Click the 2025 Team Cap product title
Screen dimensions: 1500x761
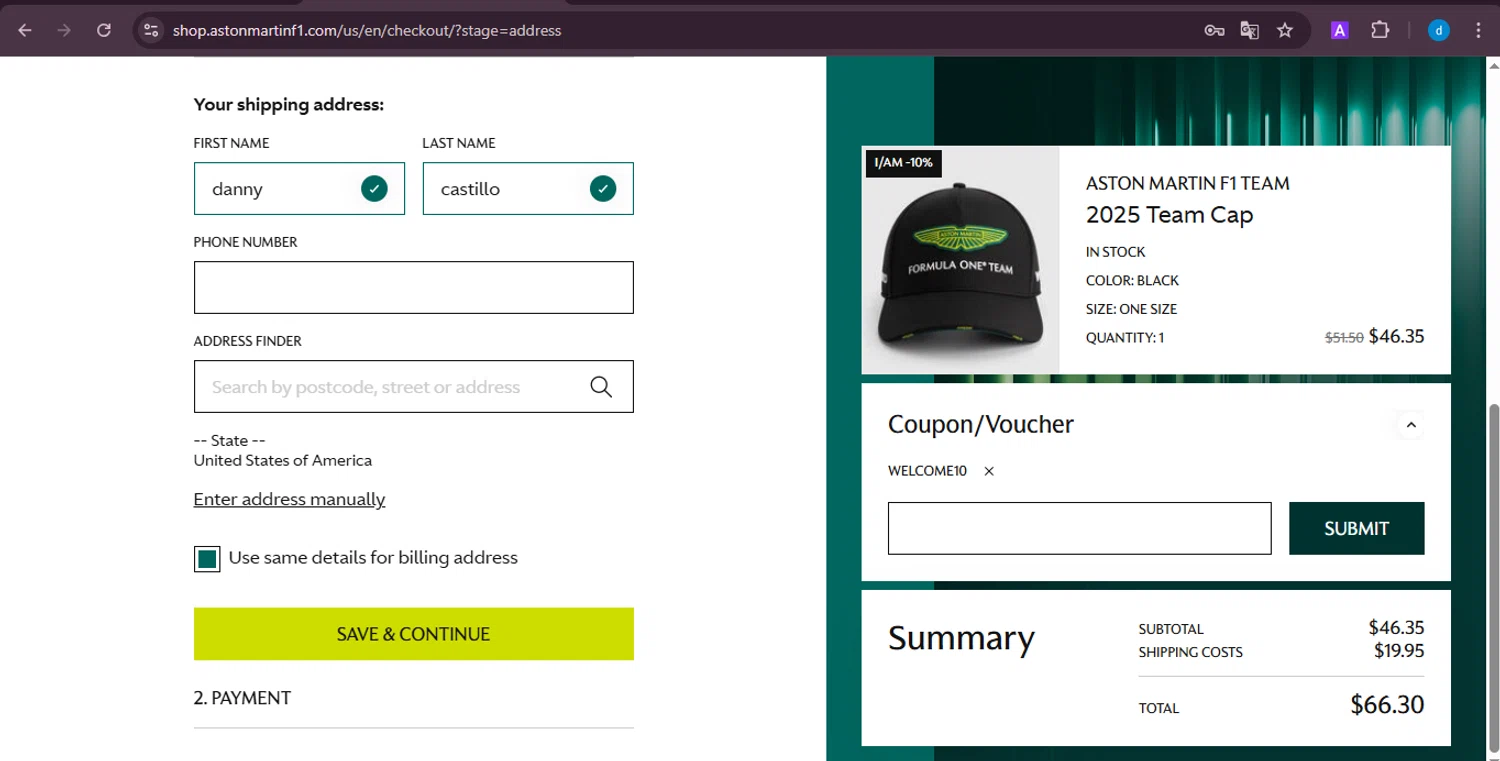(1169, 214)
